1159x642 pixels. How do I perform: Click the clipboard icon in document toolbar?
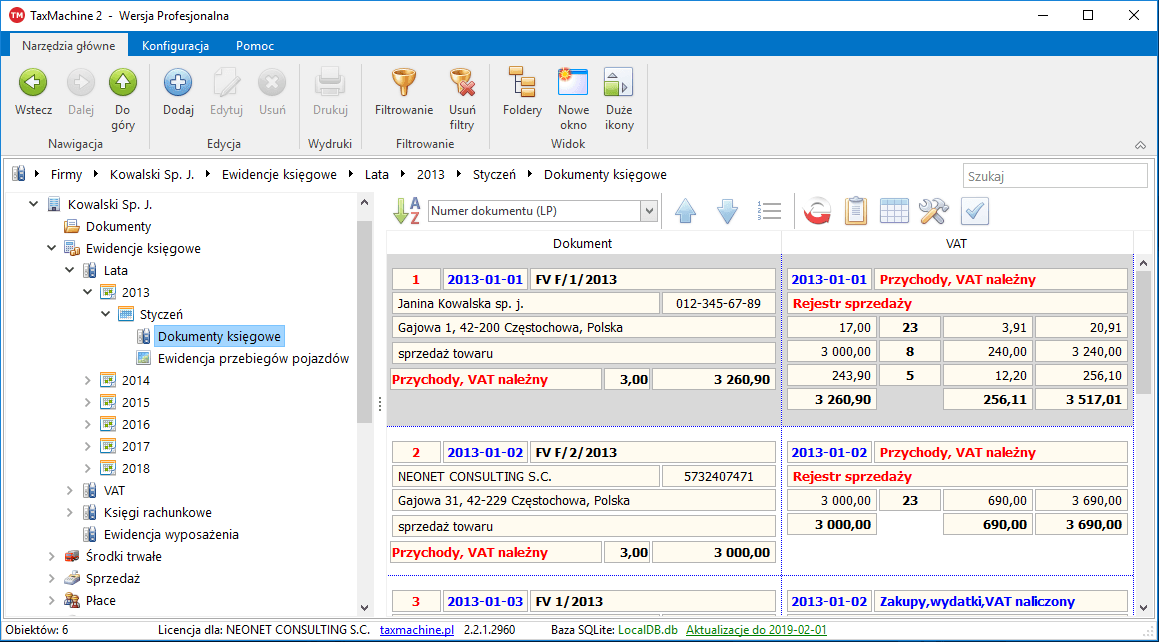tap(855, 211)
